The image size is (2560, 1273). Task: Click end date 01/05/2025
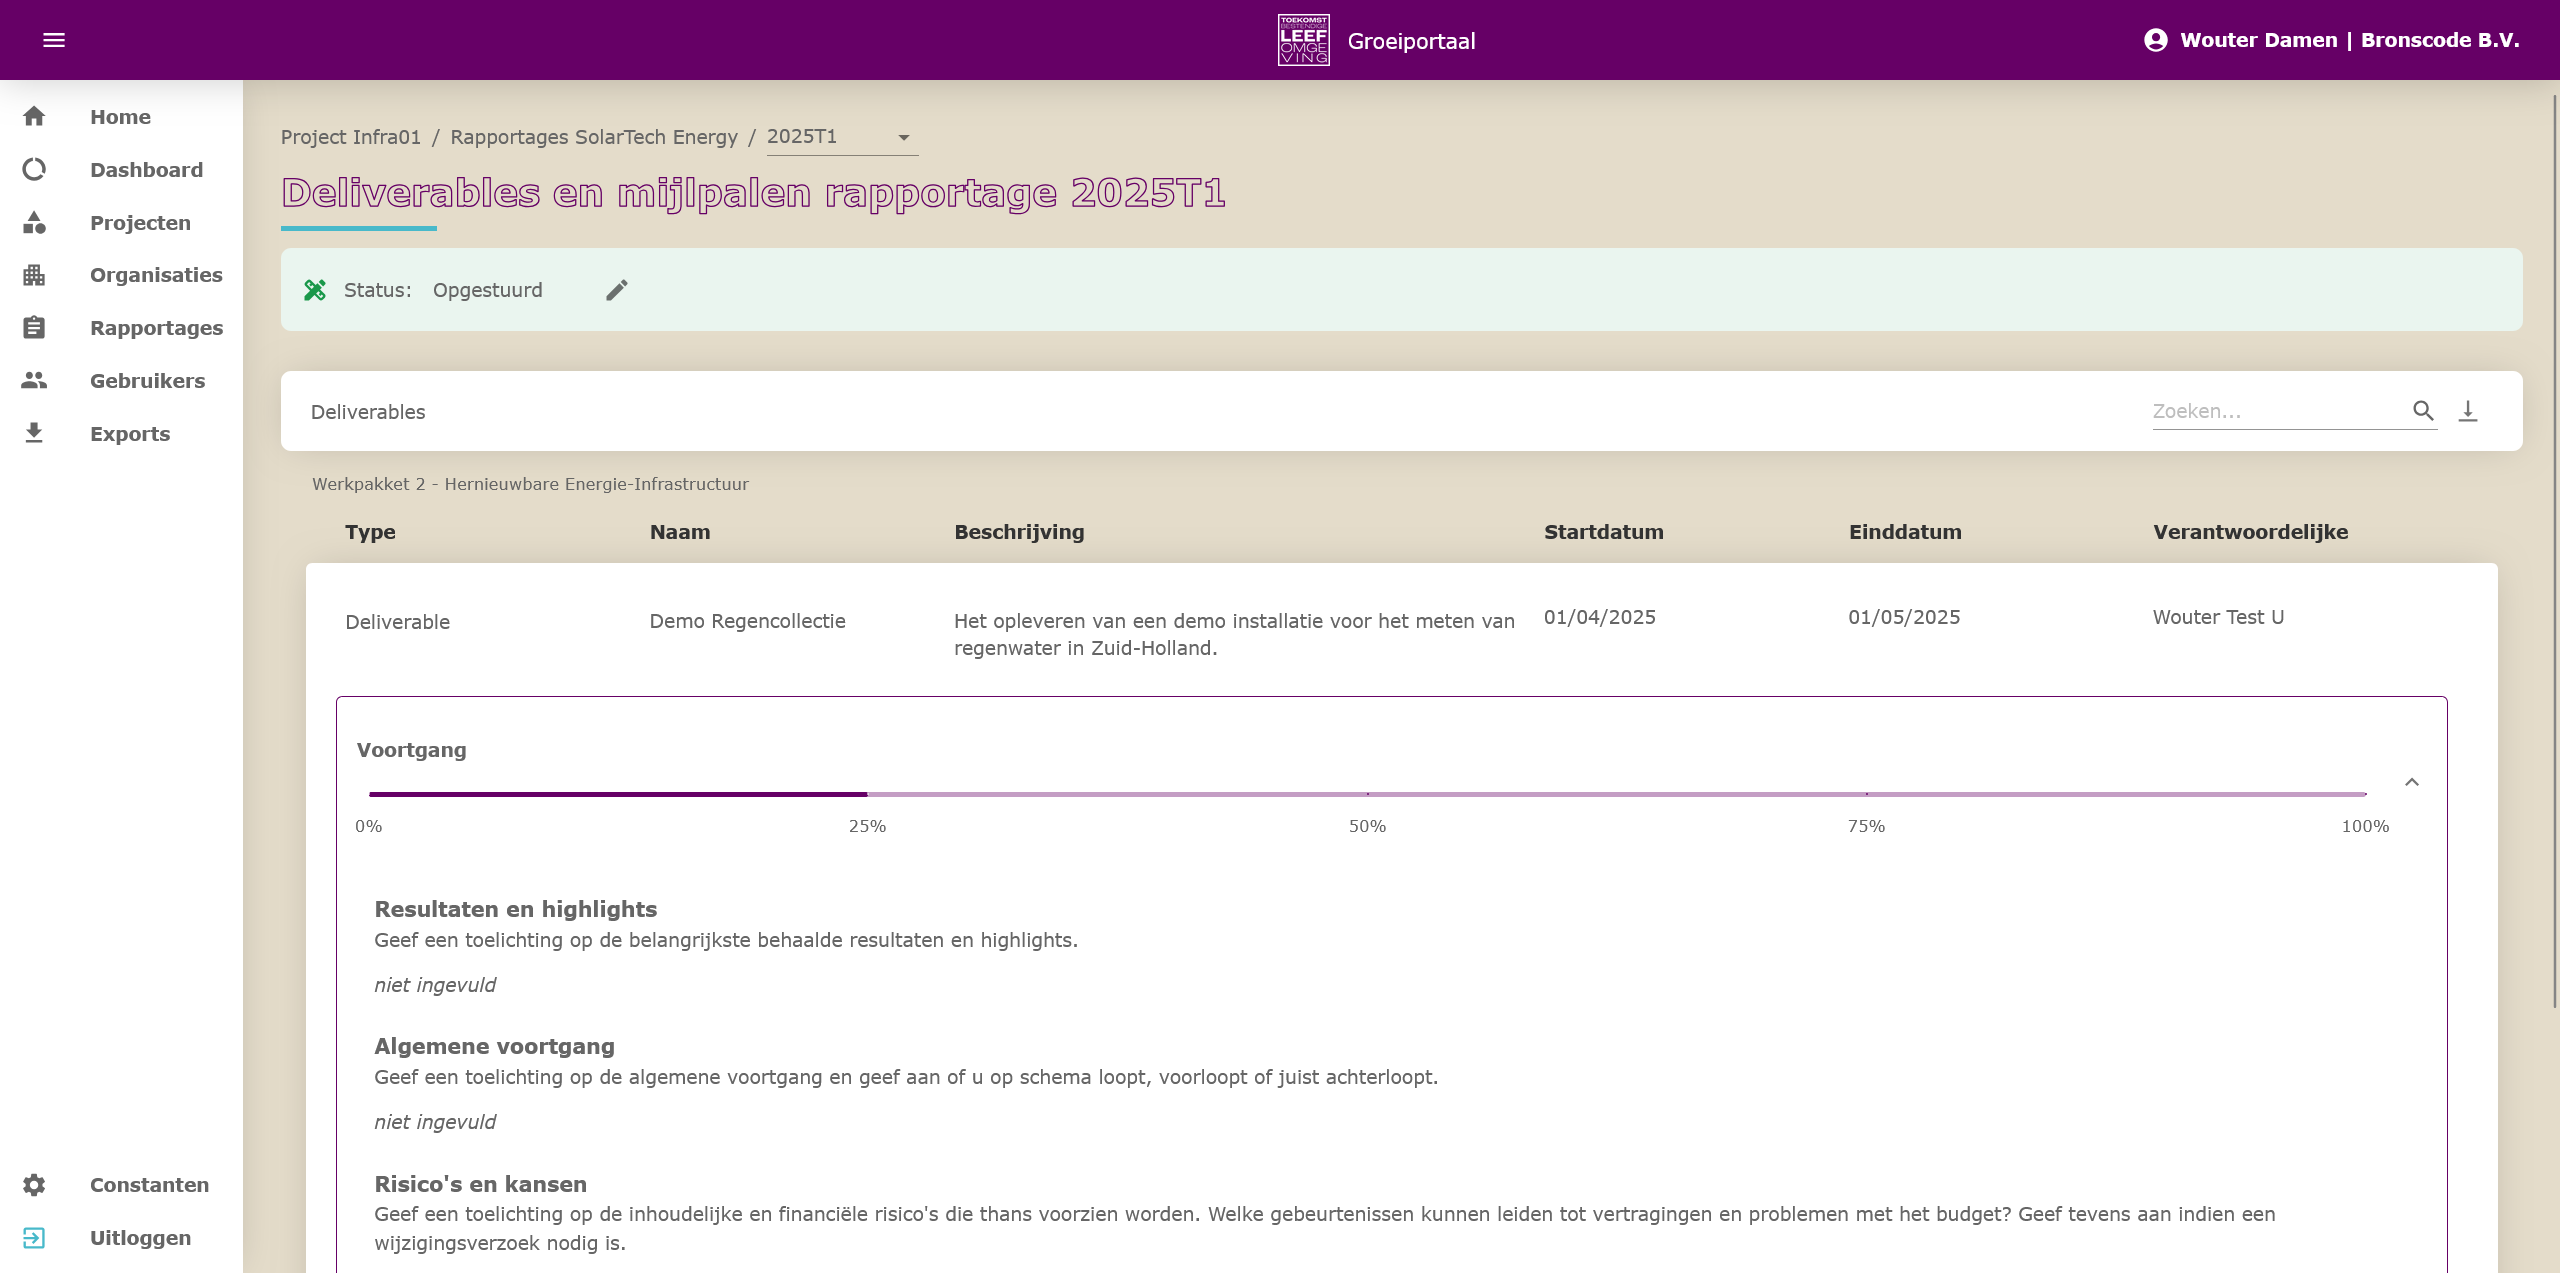pos(1904,617)
